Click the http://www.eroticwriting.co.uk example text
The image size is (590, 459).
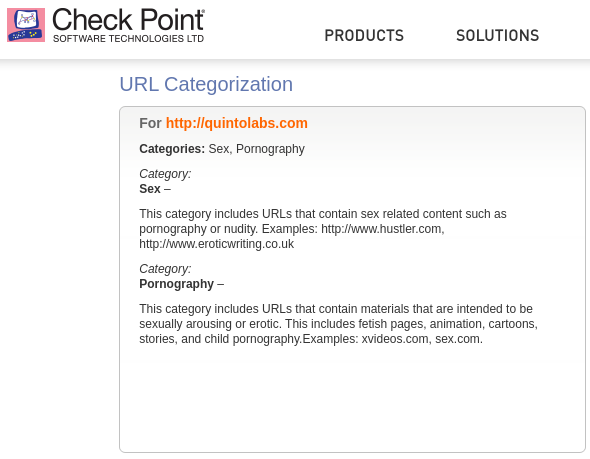pos(216,244)
